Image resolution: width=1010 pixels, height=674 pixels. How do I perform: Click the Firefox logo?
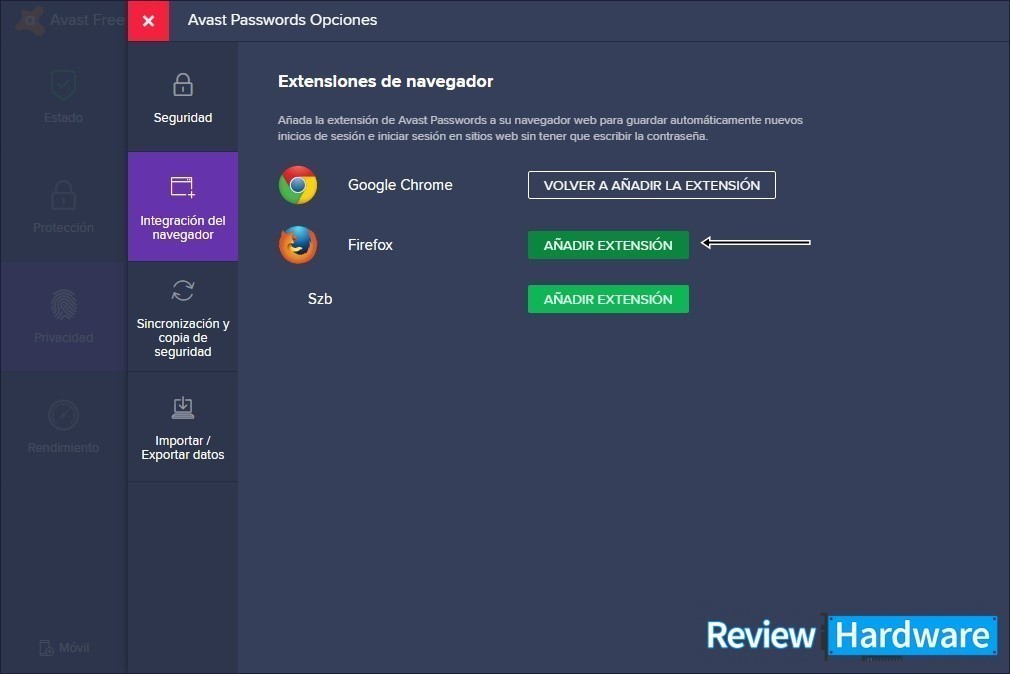[x=298, y=245]
